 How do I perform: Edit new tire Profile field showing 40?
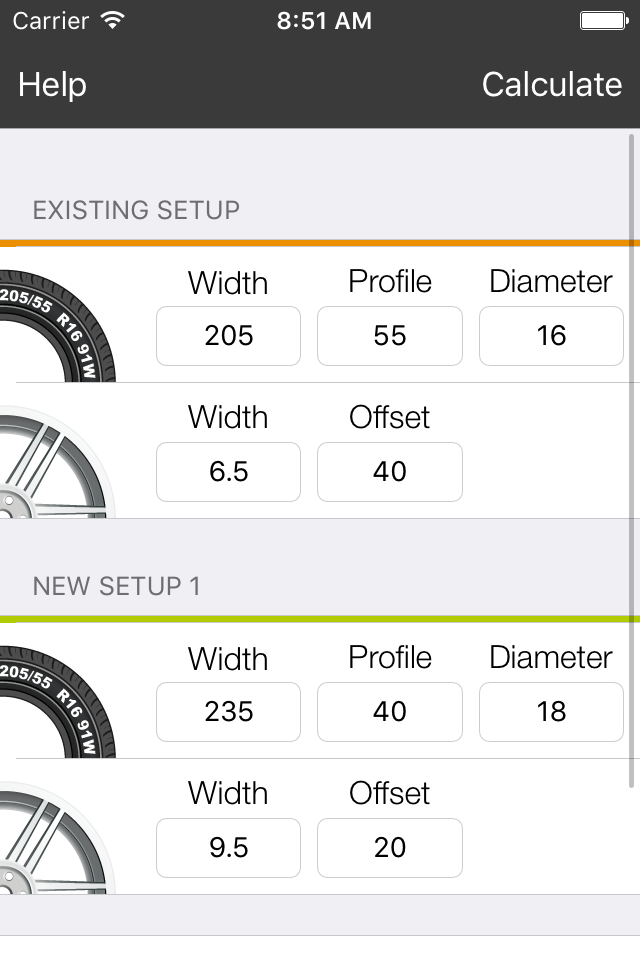pos(390,712)
